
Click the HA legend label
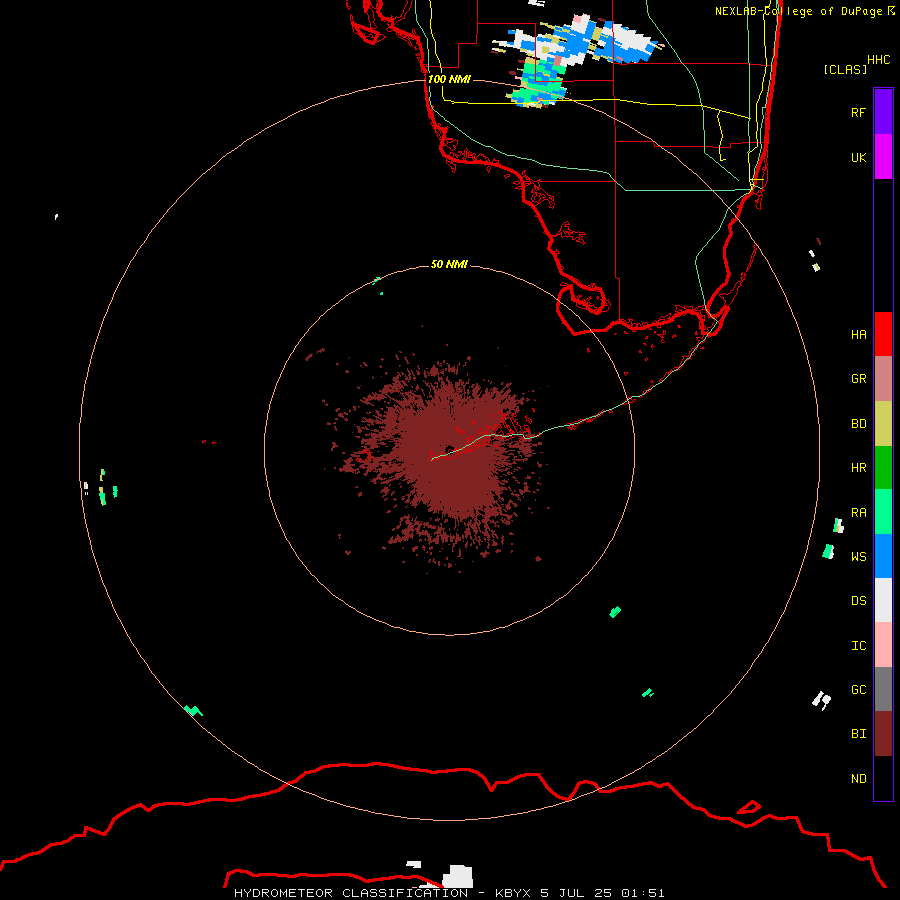(858, 334)
